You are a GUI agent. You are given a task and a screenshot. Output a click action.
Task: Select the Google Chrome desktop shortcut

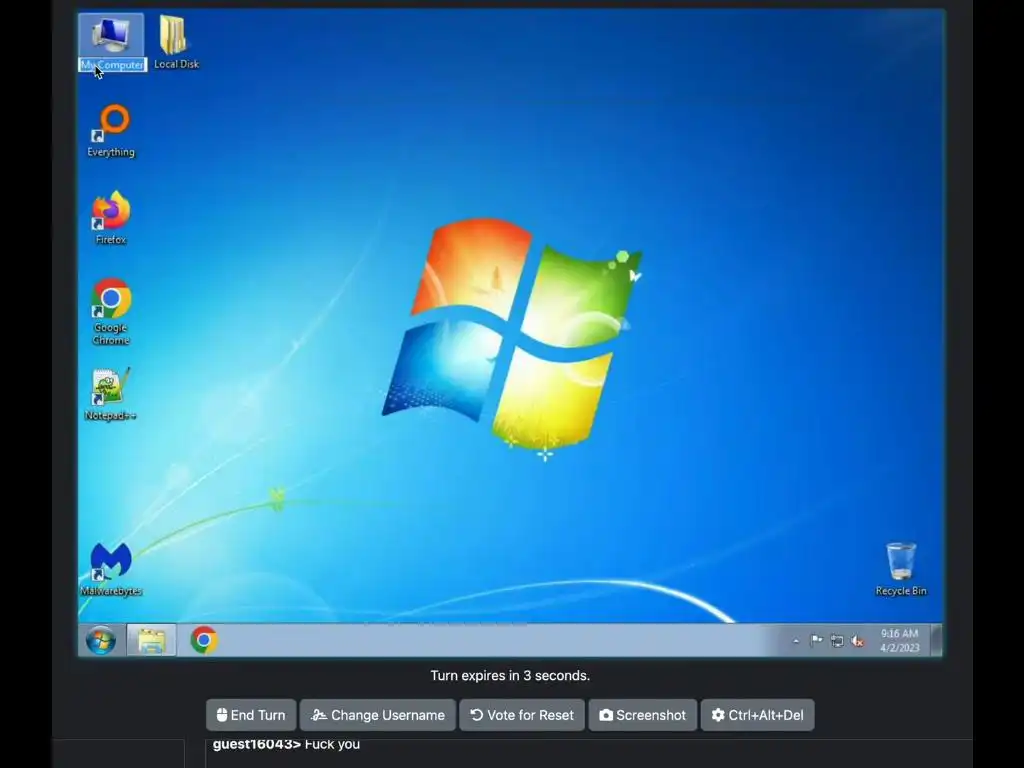111,312
